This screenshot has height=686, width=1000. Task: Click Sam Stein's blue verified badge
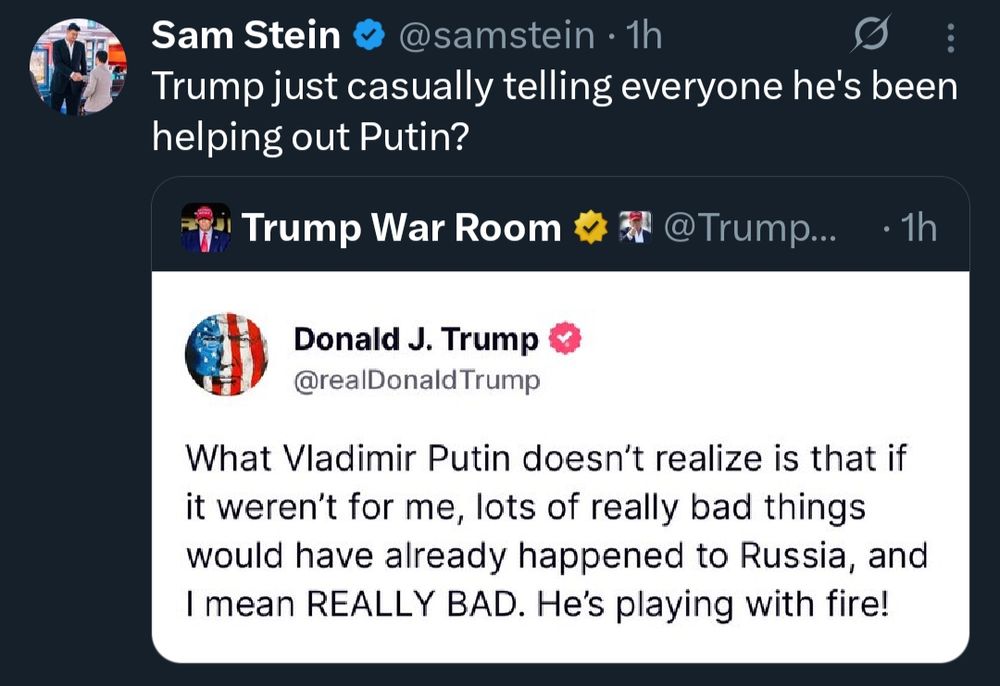pos(369,35)
